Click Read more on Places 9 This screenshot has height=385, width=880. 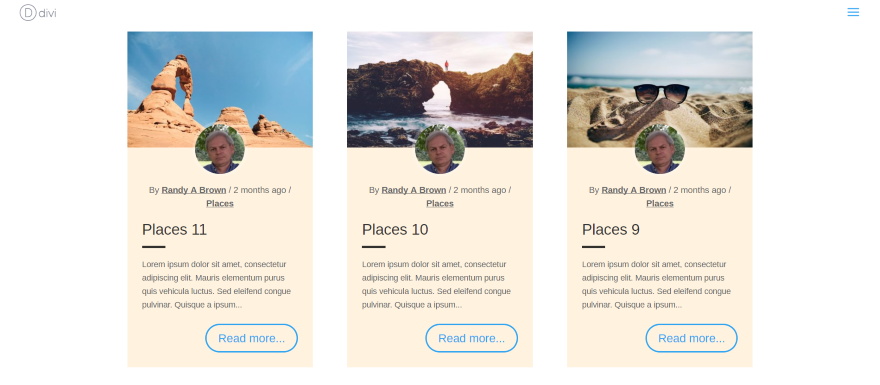pyautogui.click(x=691, y=338)
